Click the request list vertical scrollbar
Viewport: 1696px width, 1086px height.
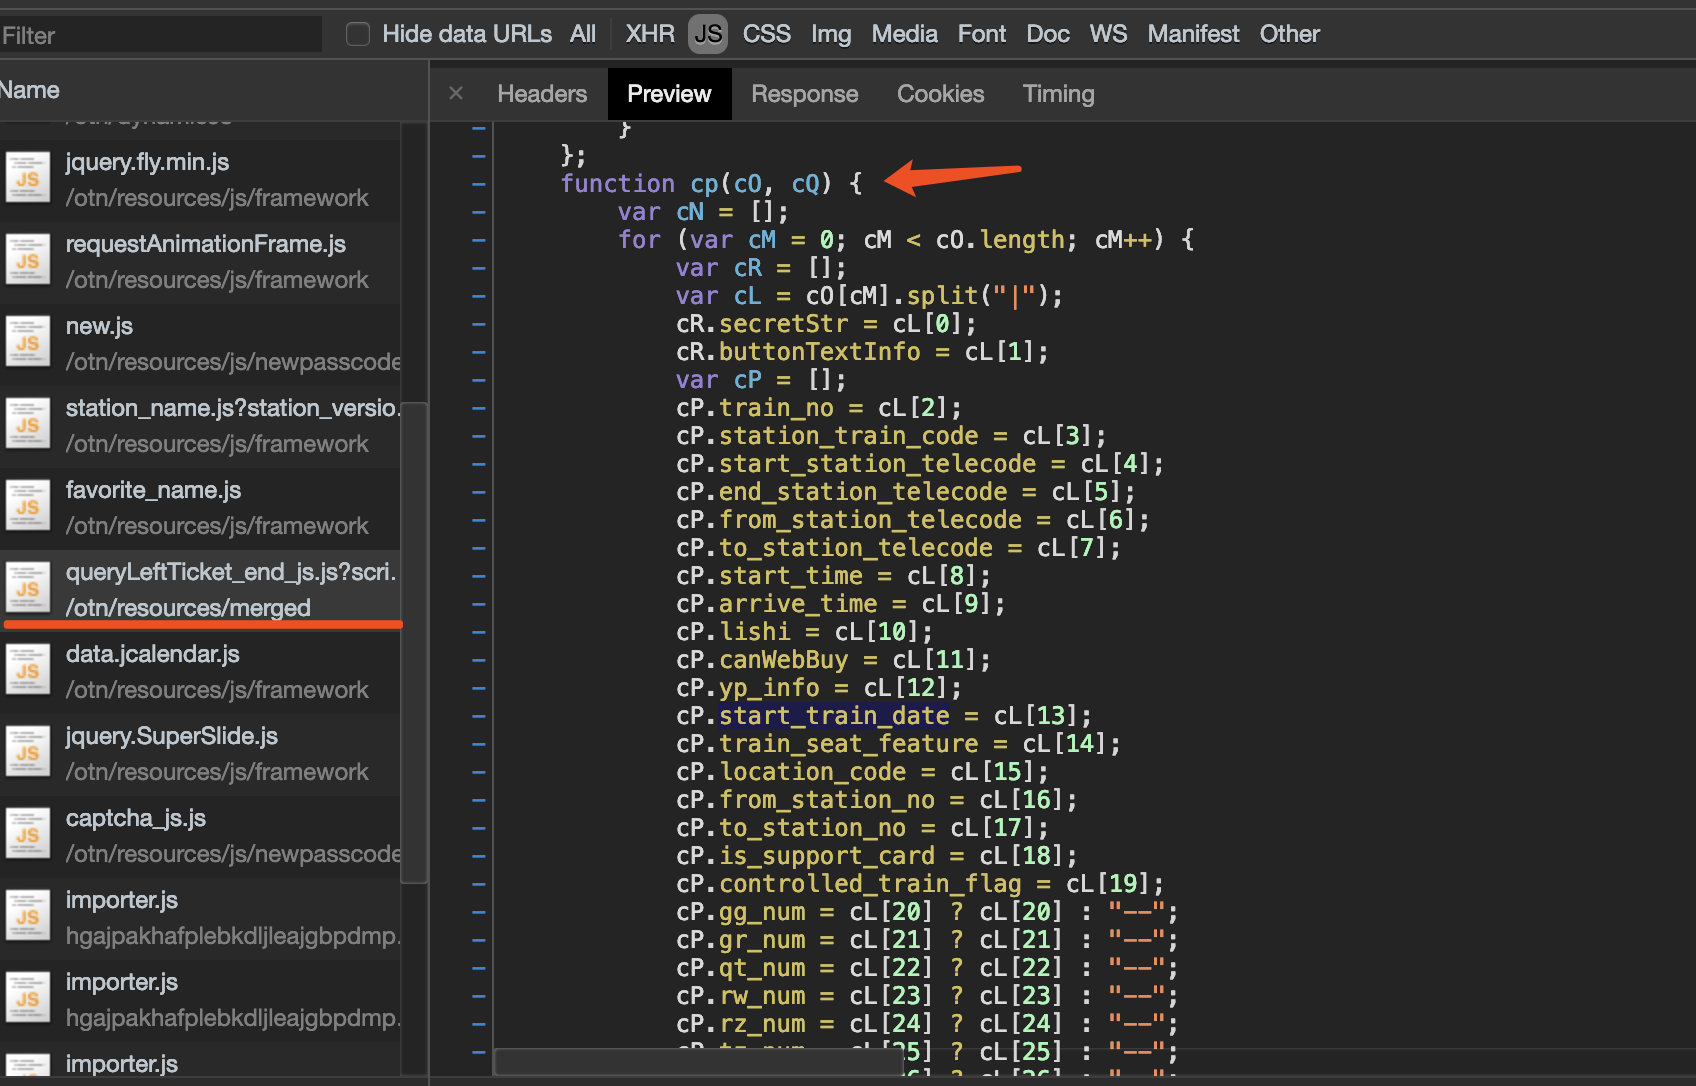(x=414, y=643)
